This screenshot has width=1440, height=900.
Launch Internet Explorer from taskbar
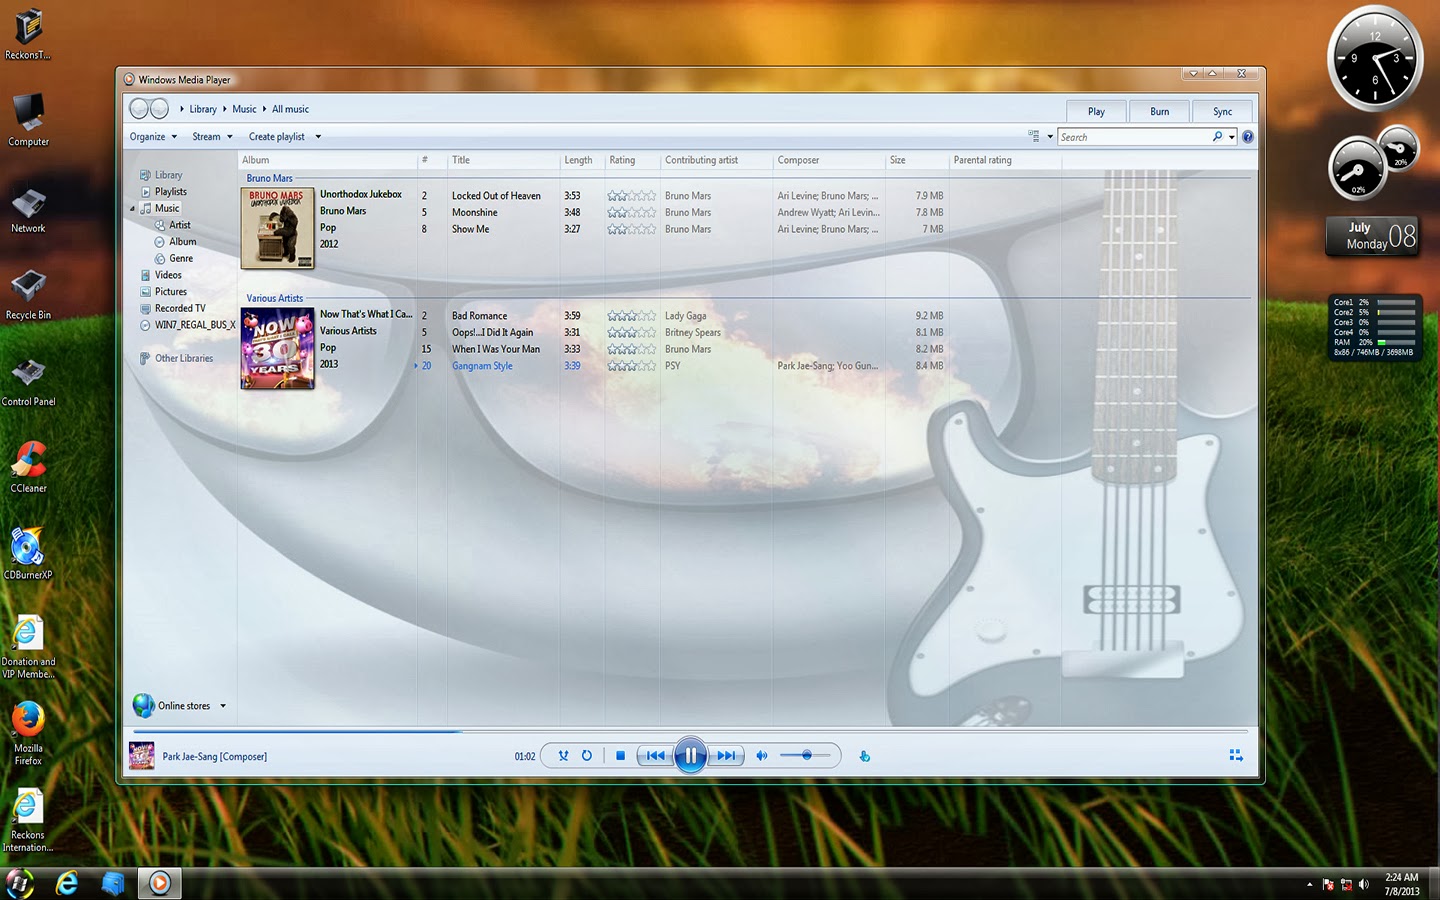[67, 883]
